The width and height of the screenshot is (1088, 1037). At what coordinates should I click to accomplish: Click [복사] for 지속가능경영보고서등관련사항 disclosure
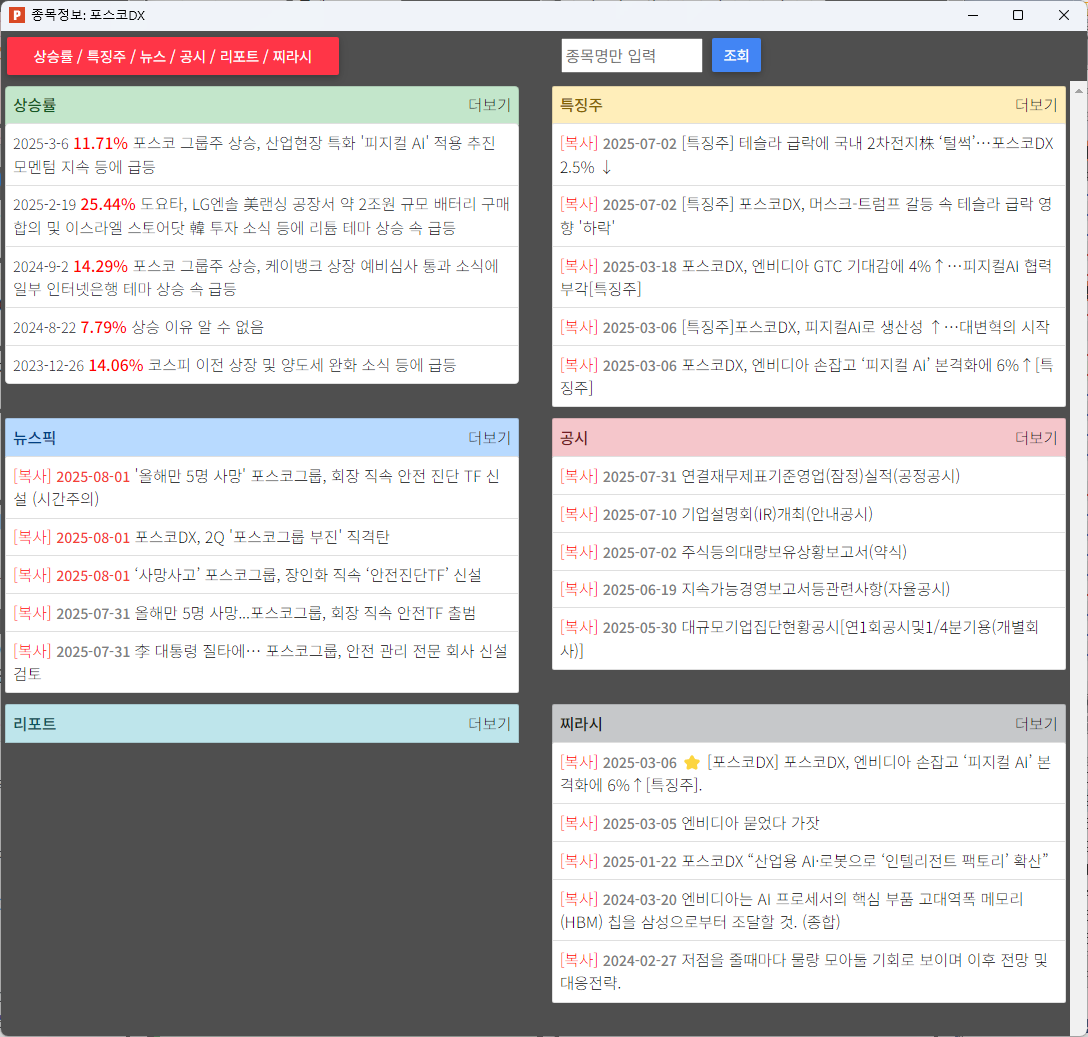pos(579,589)
